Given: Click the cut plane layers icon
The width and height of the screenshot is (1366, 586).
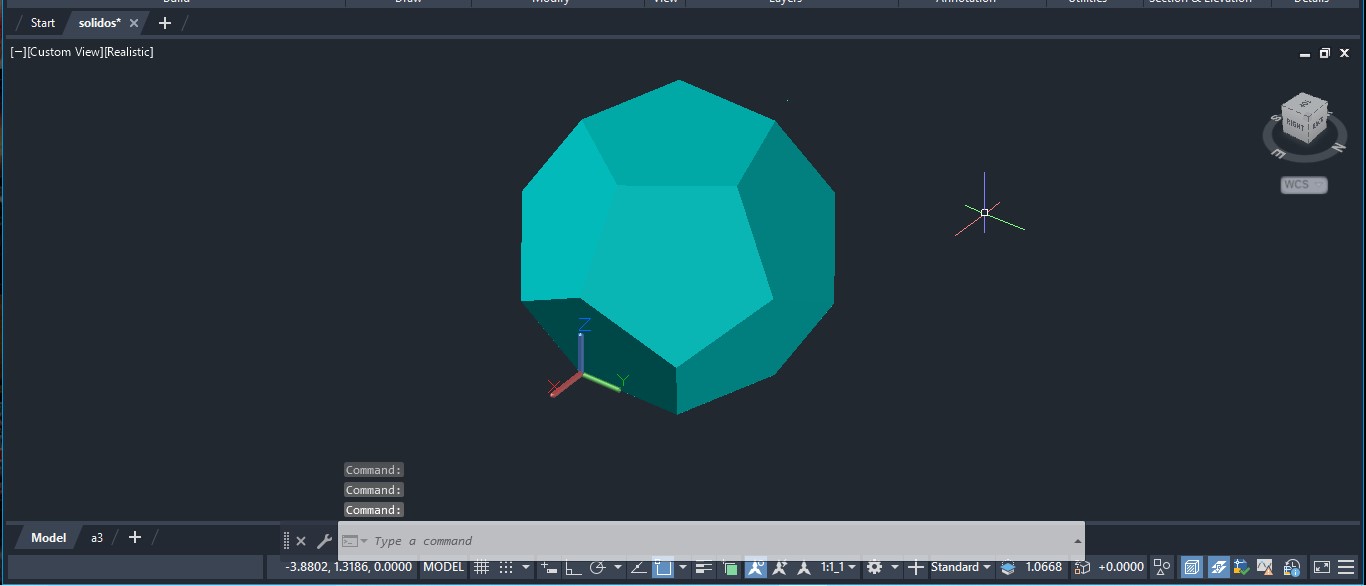Looking at the screenshot, I should pos(1008,567).
